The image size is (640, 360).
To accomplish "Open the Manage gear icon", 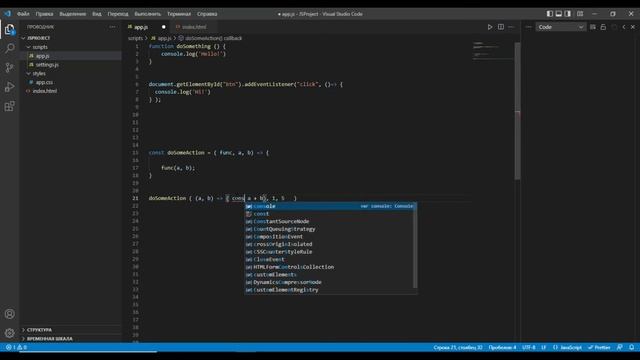I will pyautogui.click(x=9, y=333).
